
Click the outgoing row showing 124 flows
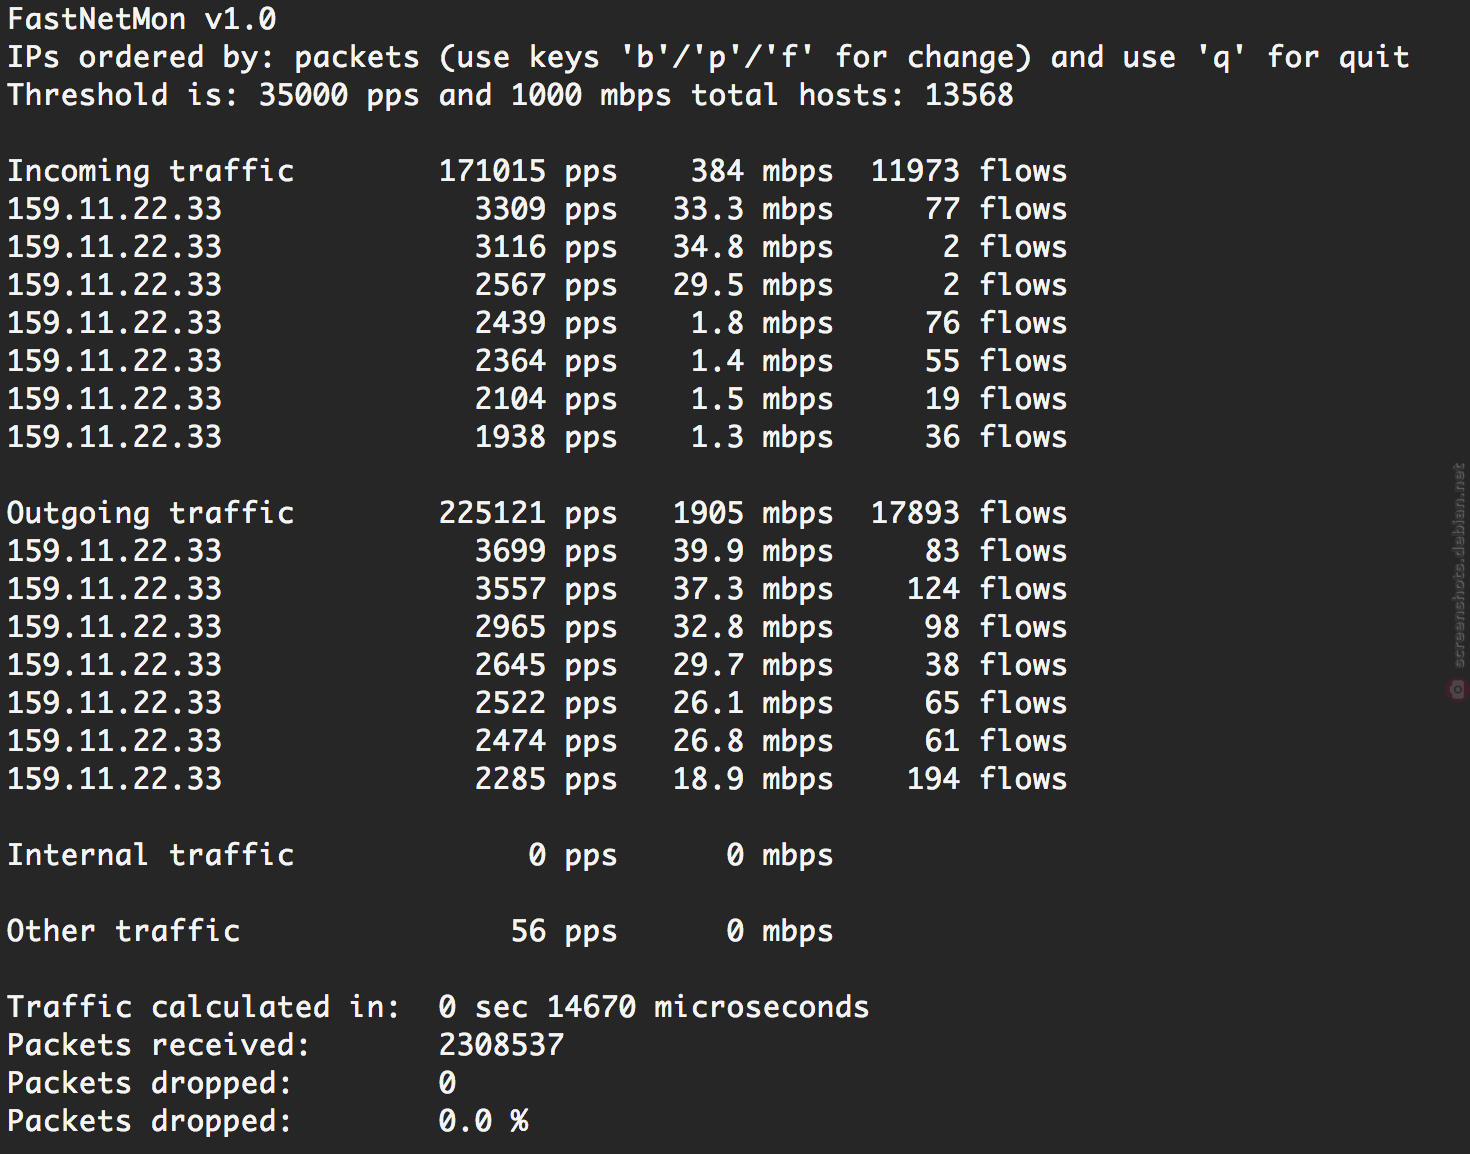[x=537, y=589]
